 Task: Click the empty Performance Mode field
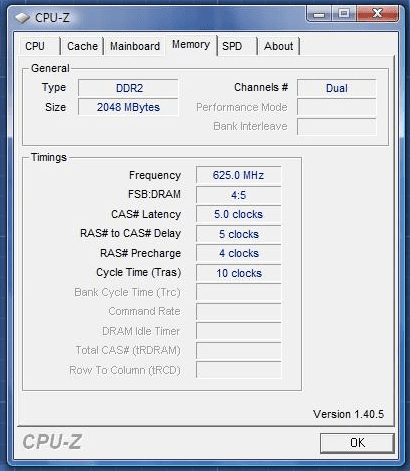click(x=337, y=107)
